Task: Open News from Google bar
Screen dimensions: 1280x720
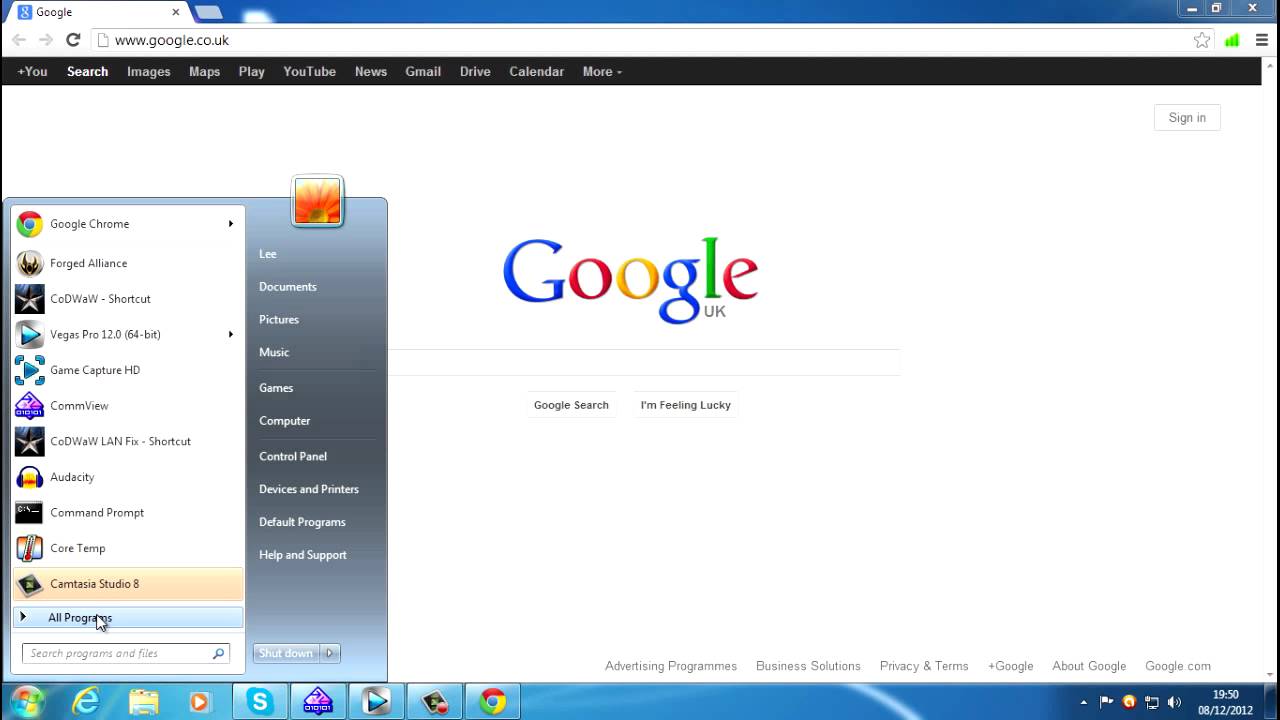Action: coord(370,72)
